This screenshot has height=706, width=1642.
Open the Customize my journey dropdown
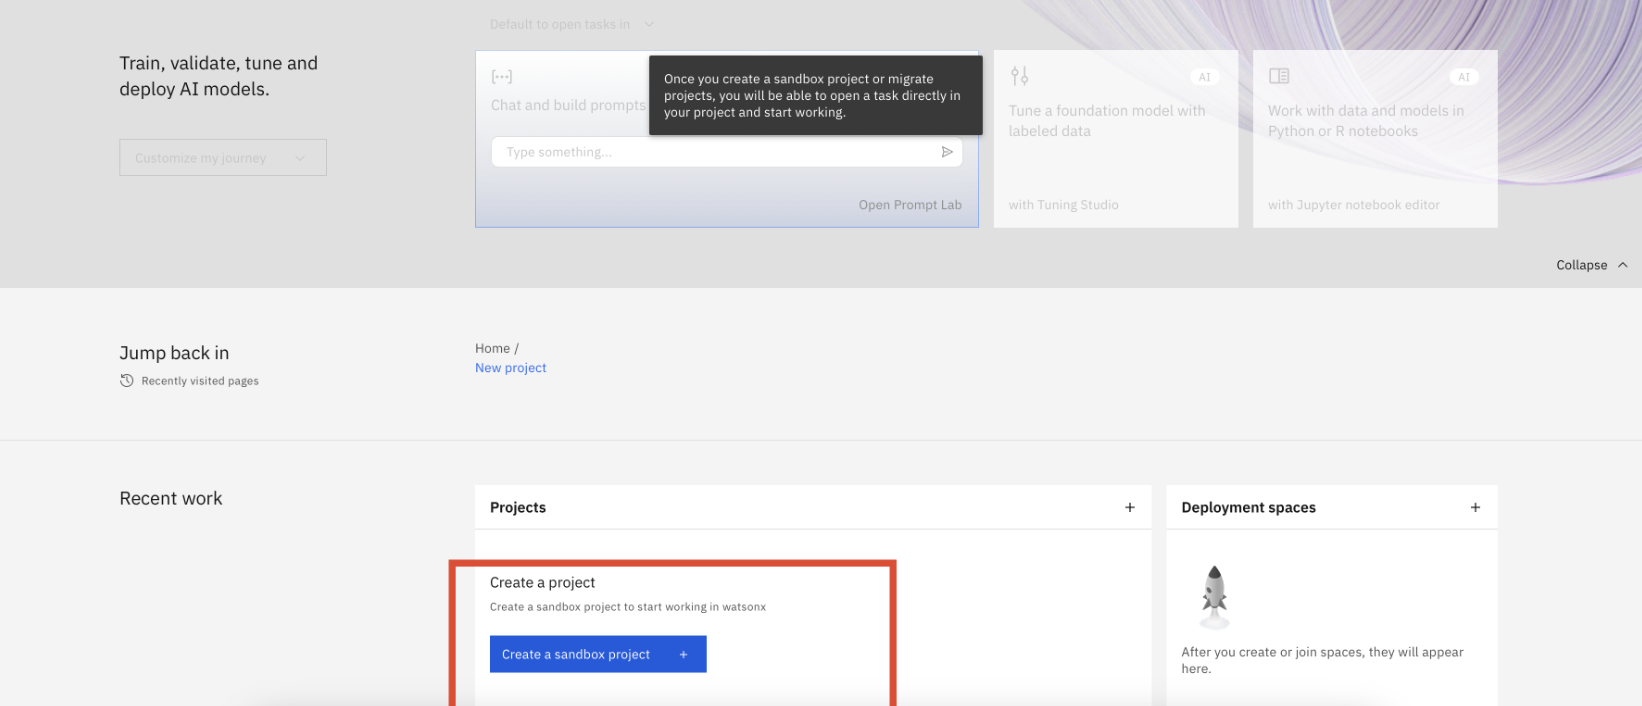[222, 158]
